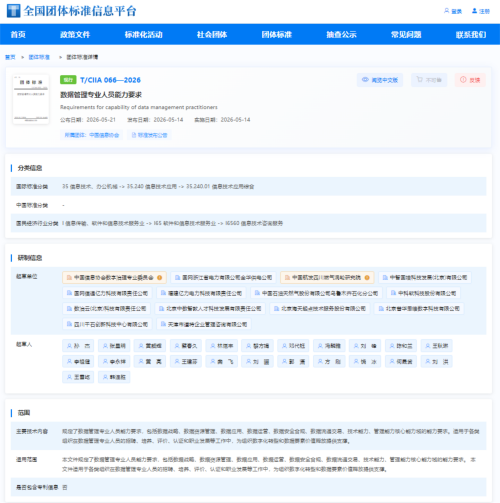Go to 联系我们 in the navigation bar
This screenshot has height=503, width=500.
point(471,34)
